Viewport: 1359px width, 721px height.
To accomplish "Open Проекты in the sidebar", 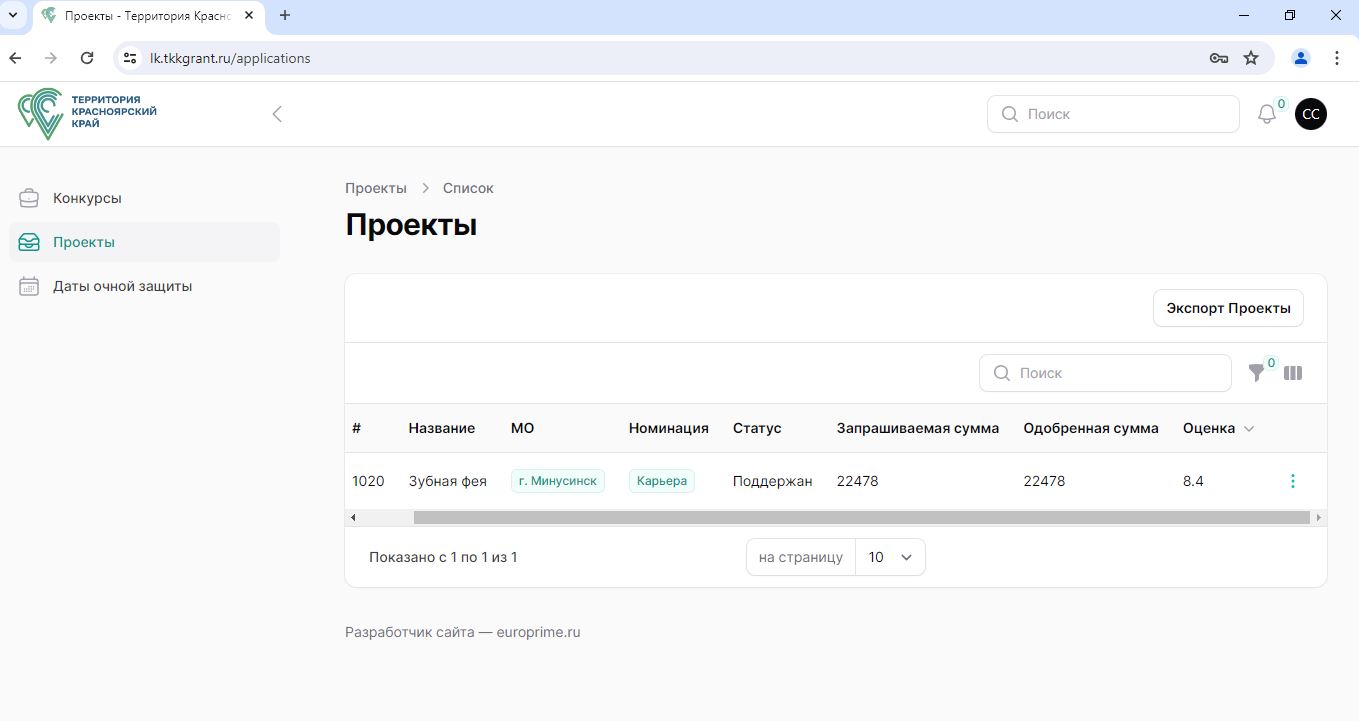I will click(144, 242).
